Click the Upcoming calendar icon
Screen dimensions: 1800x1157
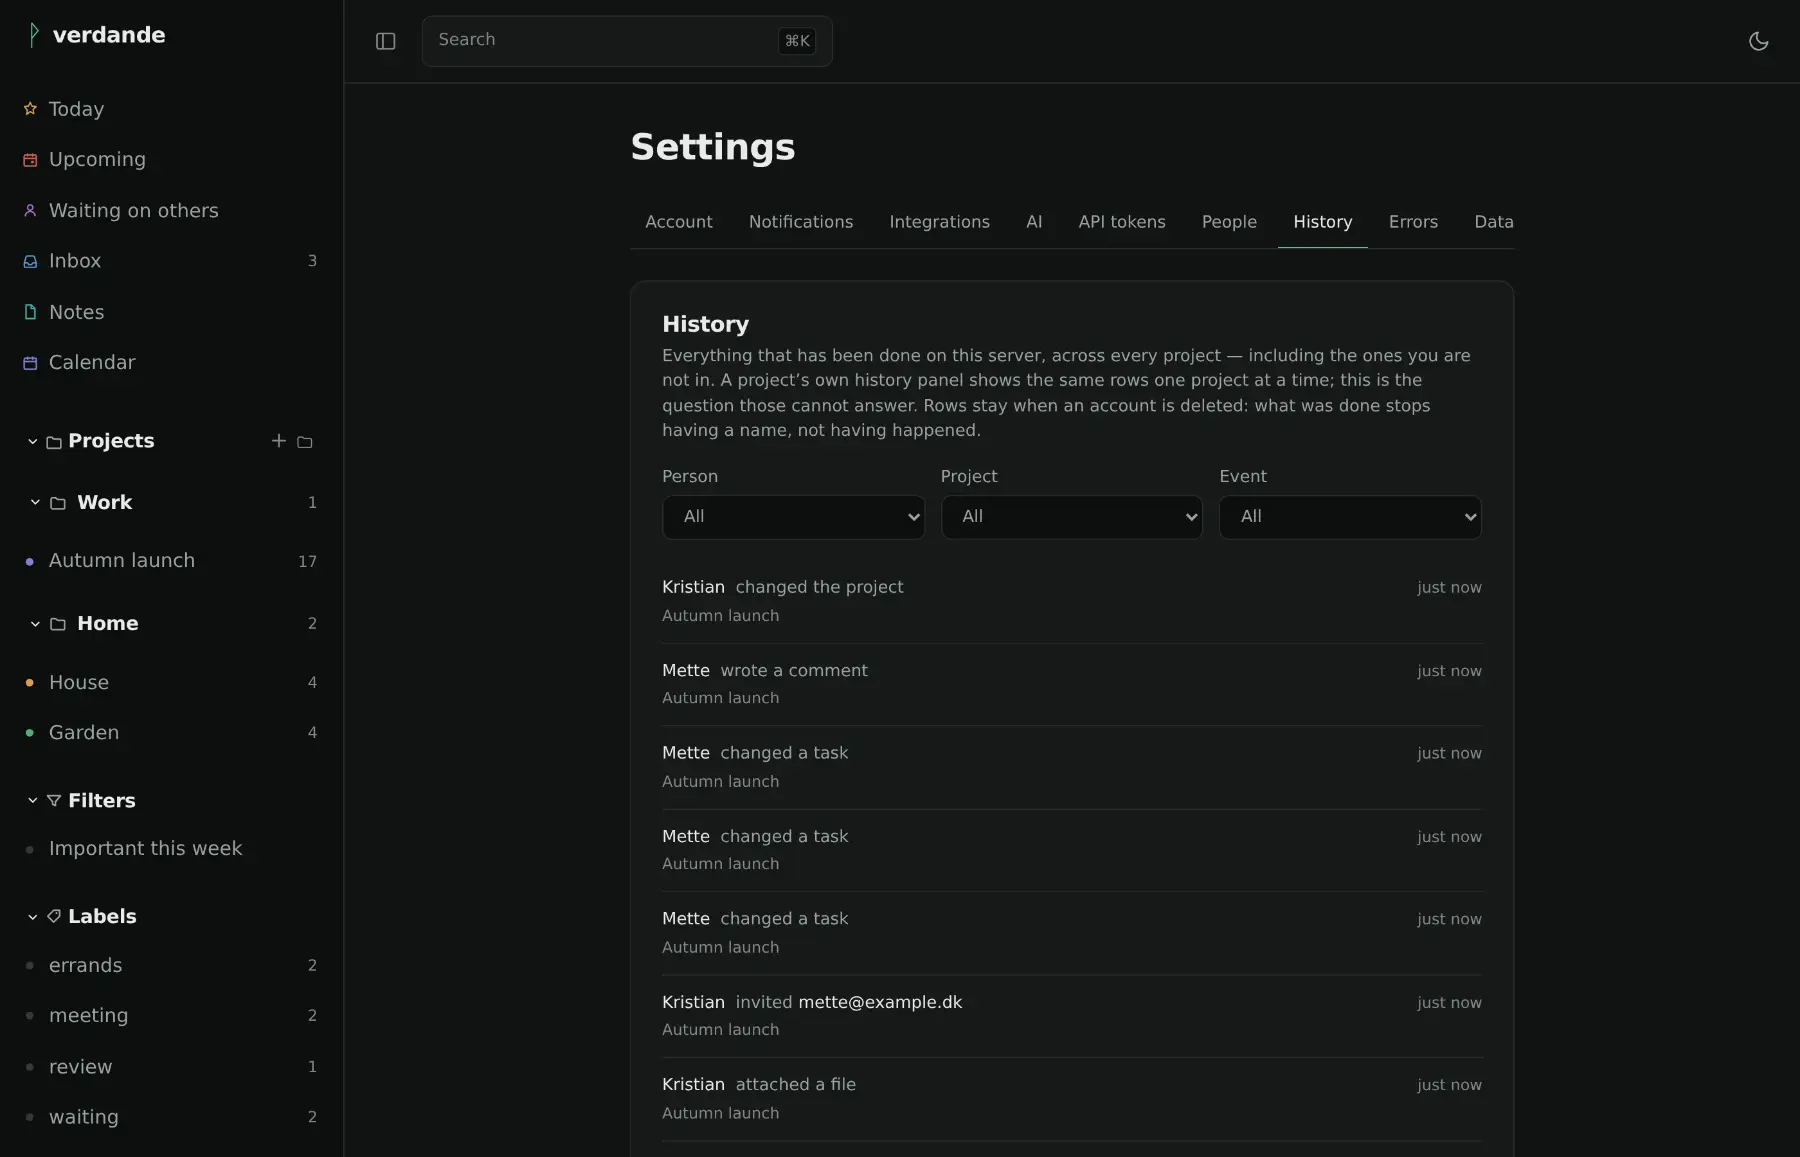point(30,160)
